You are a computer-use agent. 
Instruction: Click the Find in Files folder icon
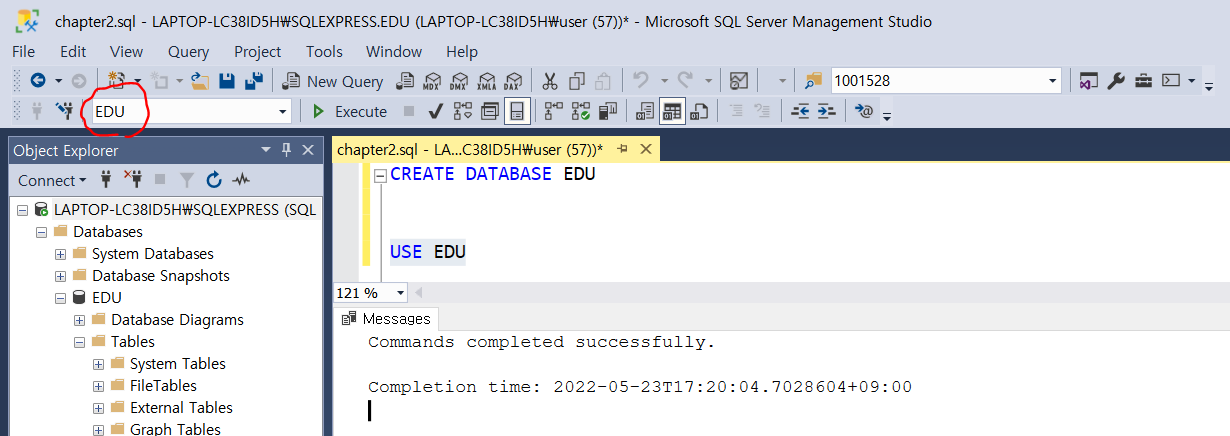coord(813,81)
